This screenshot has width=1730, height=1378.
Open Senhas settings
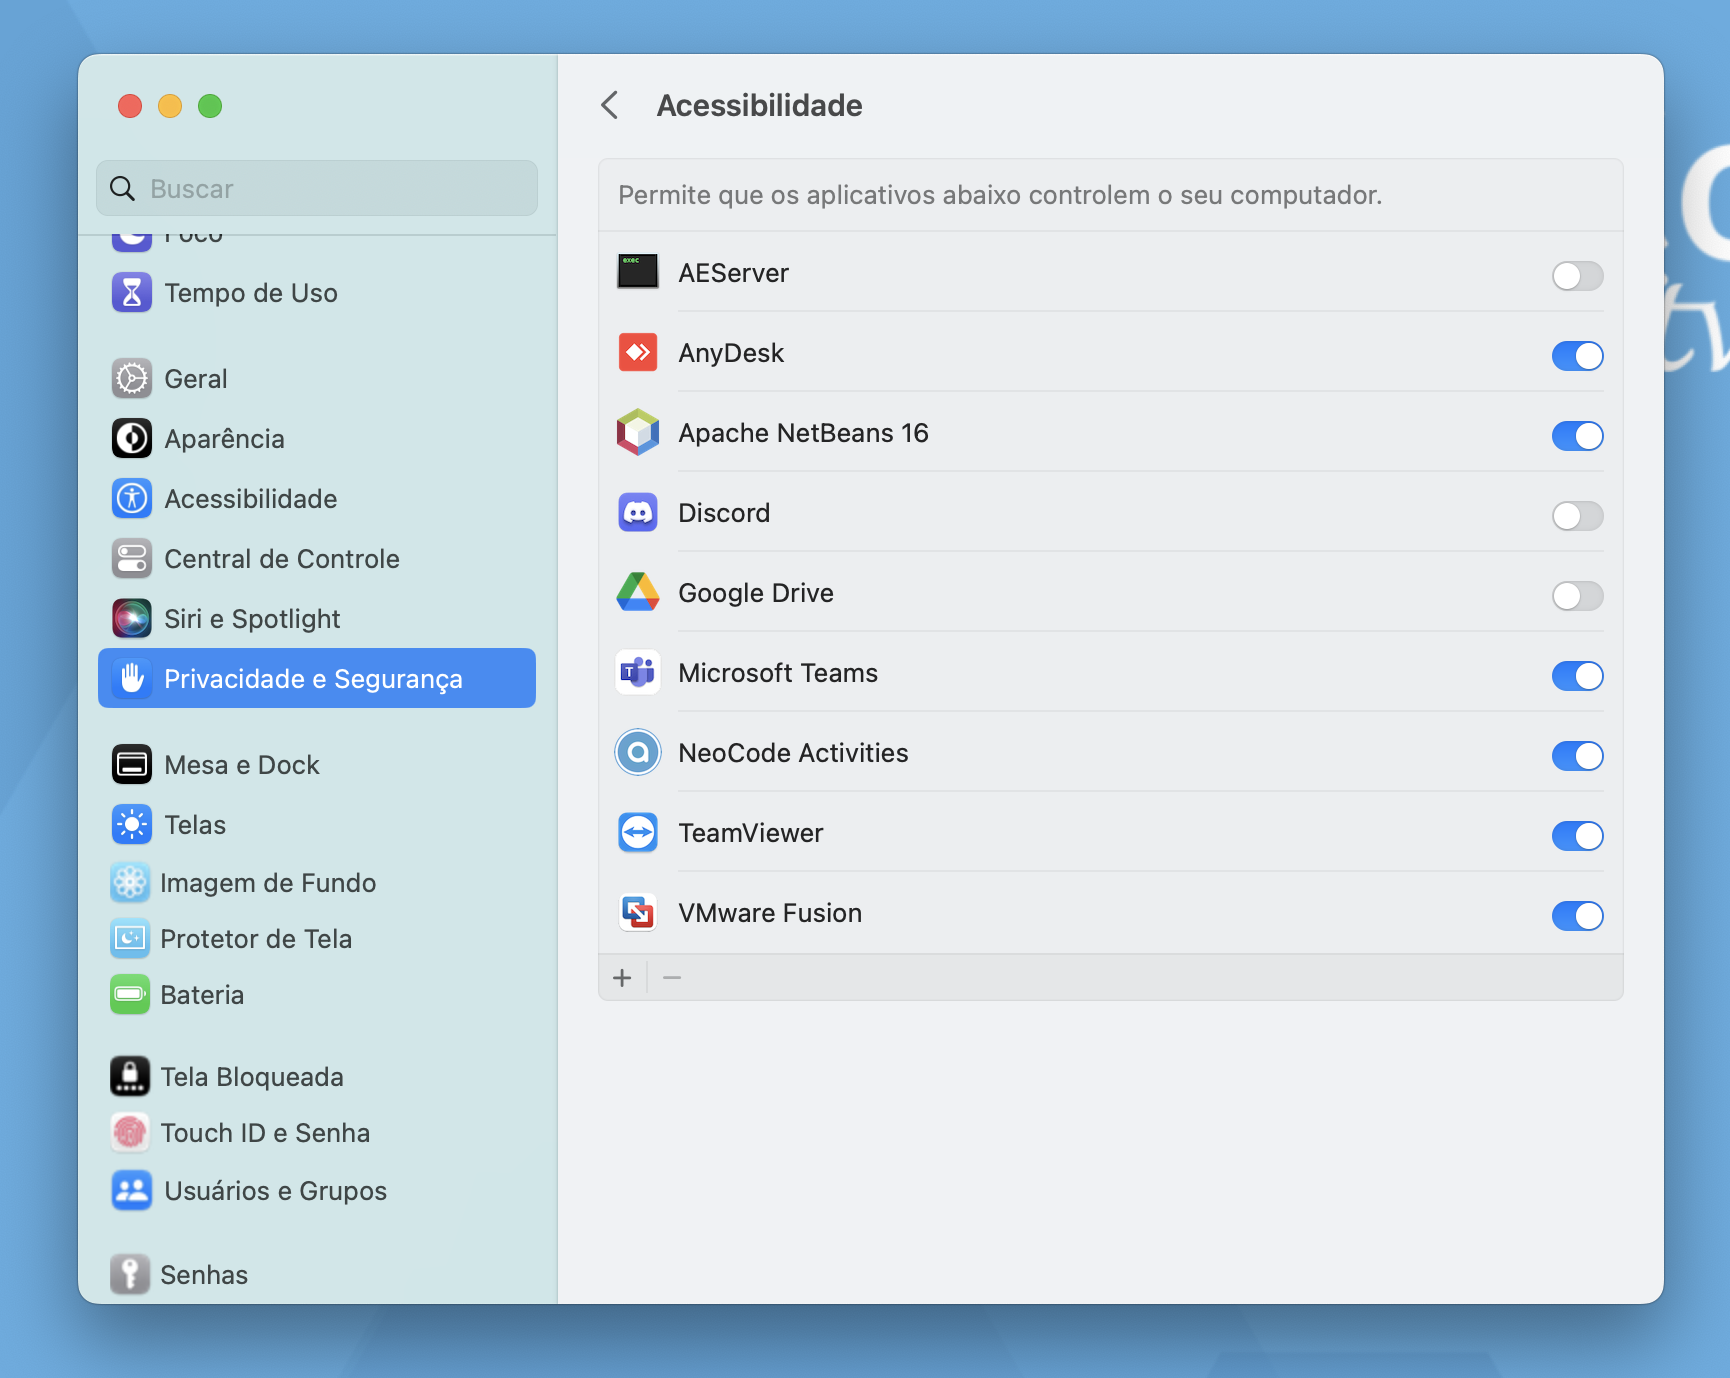(317, 1274)
